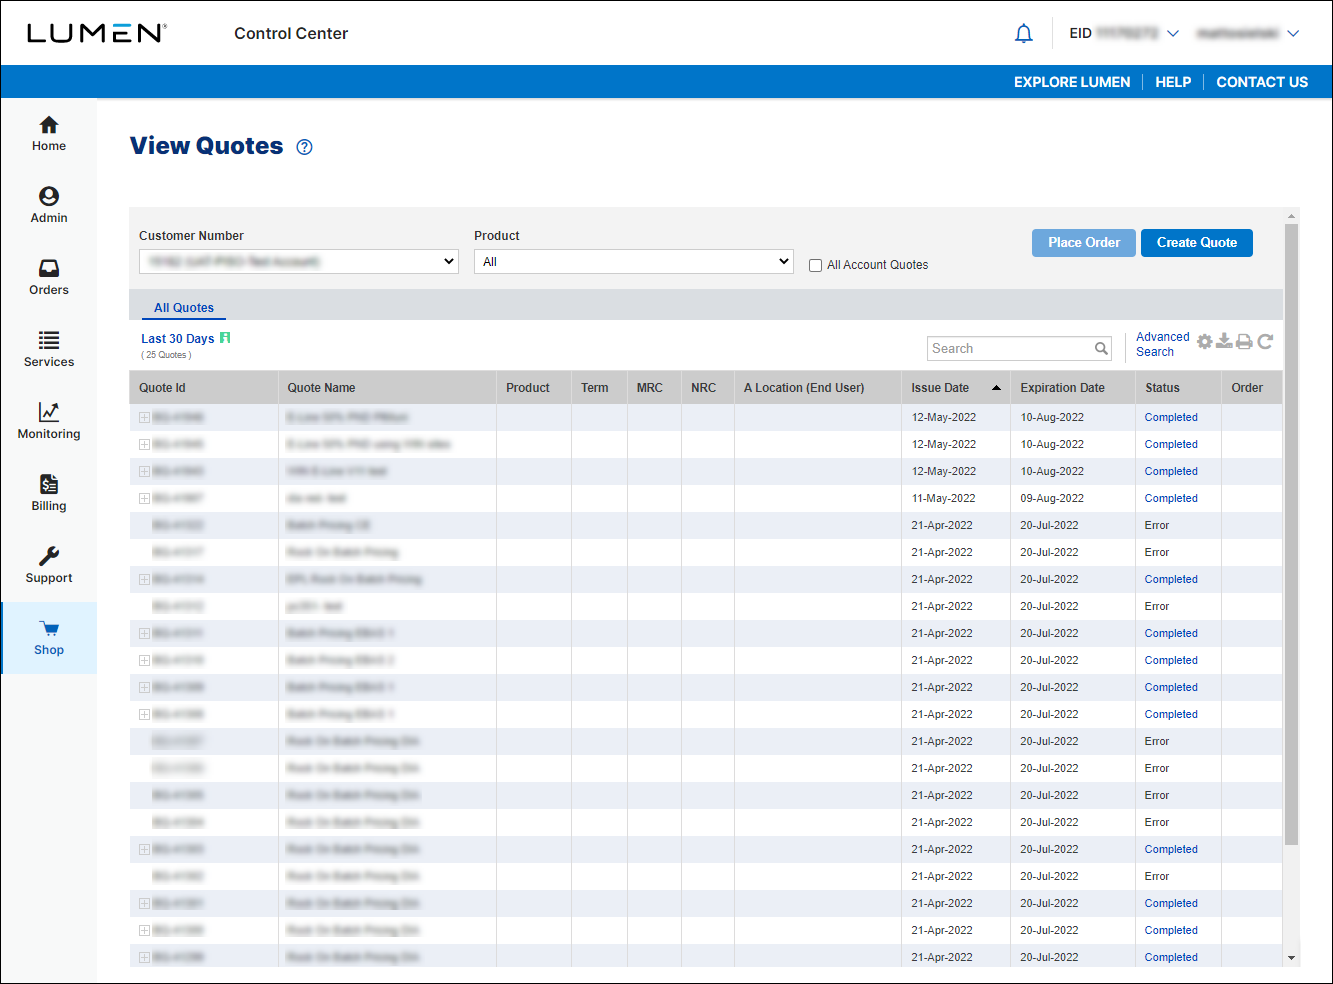
Task: Refresh the quotes table
Action: tap(1265, 342)
